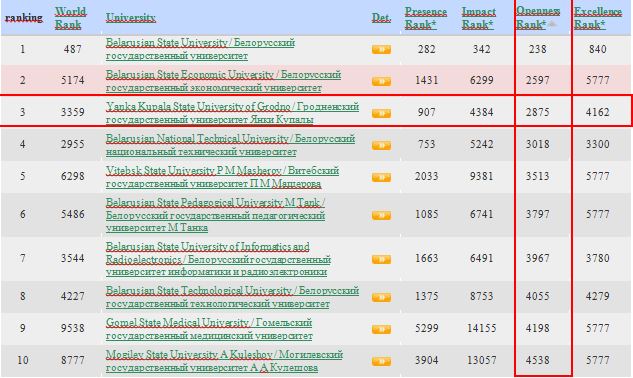Viewport: 633px width, 378px height.
Task: Click detail icon for Gomel State Medical University
Action: (381, 329)
